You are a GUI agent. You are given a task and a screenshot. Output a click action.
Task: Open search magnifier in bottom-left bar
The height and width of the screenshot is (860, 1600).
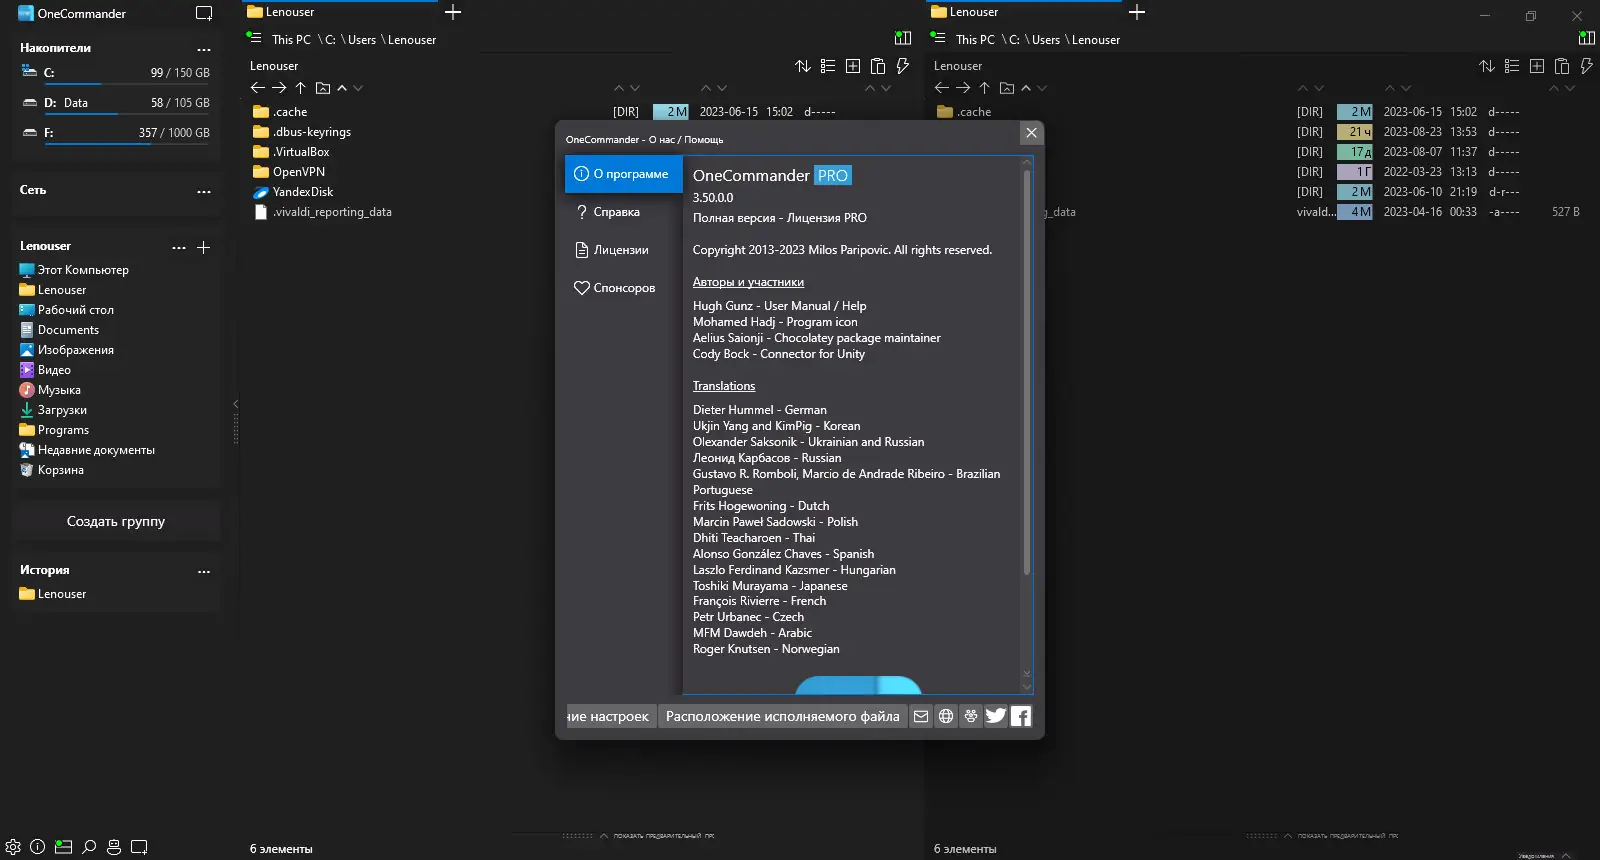point(89,847)
